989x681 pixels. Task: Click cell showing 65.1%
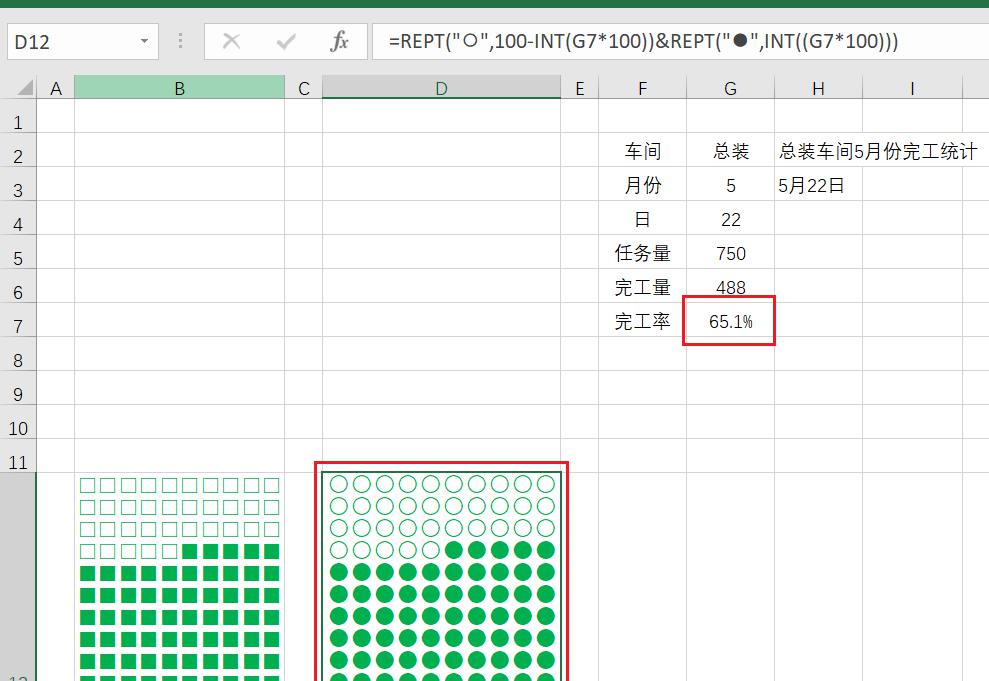click(730, 320)
